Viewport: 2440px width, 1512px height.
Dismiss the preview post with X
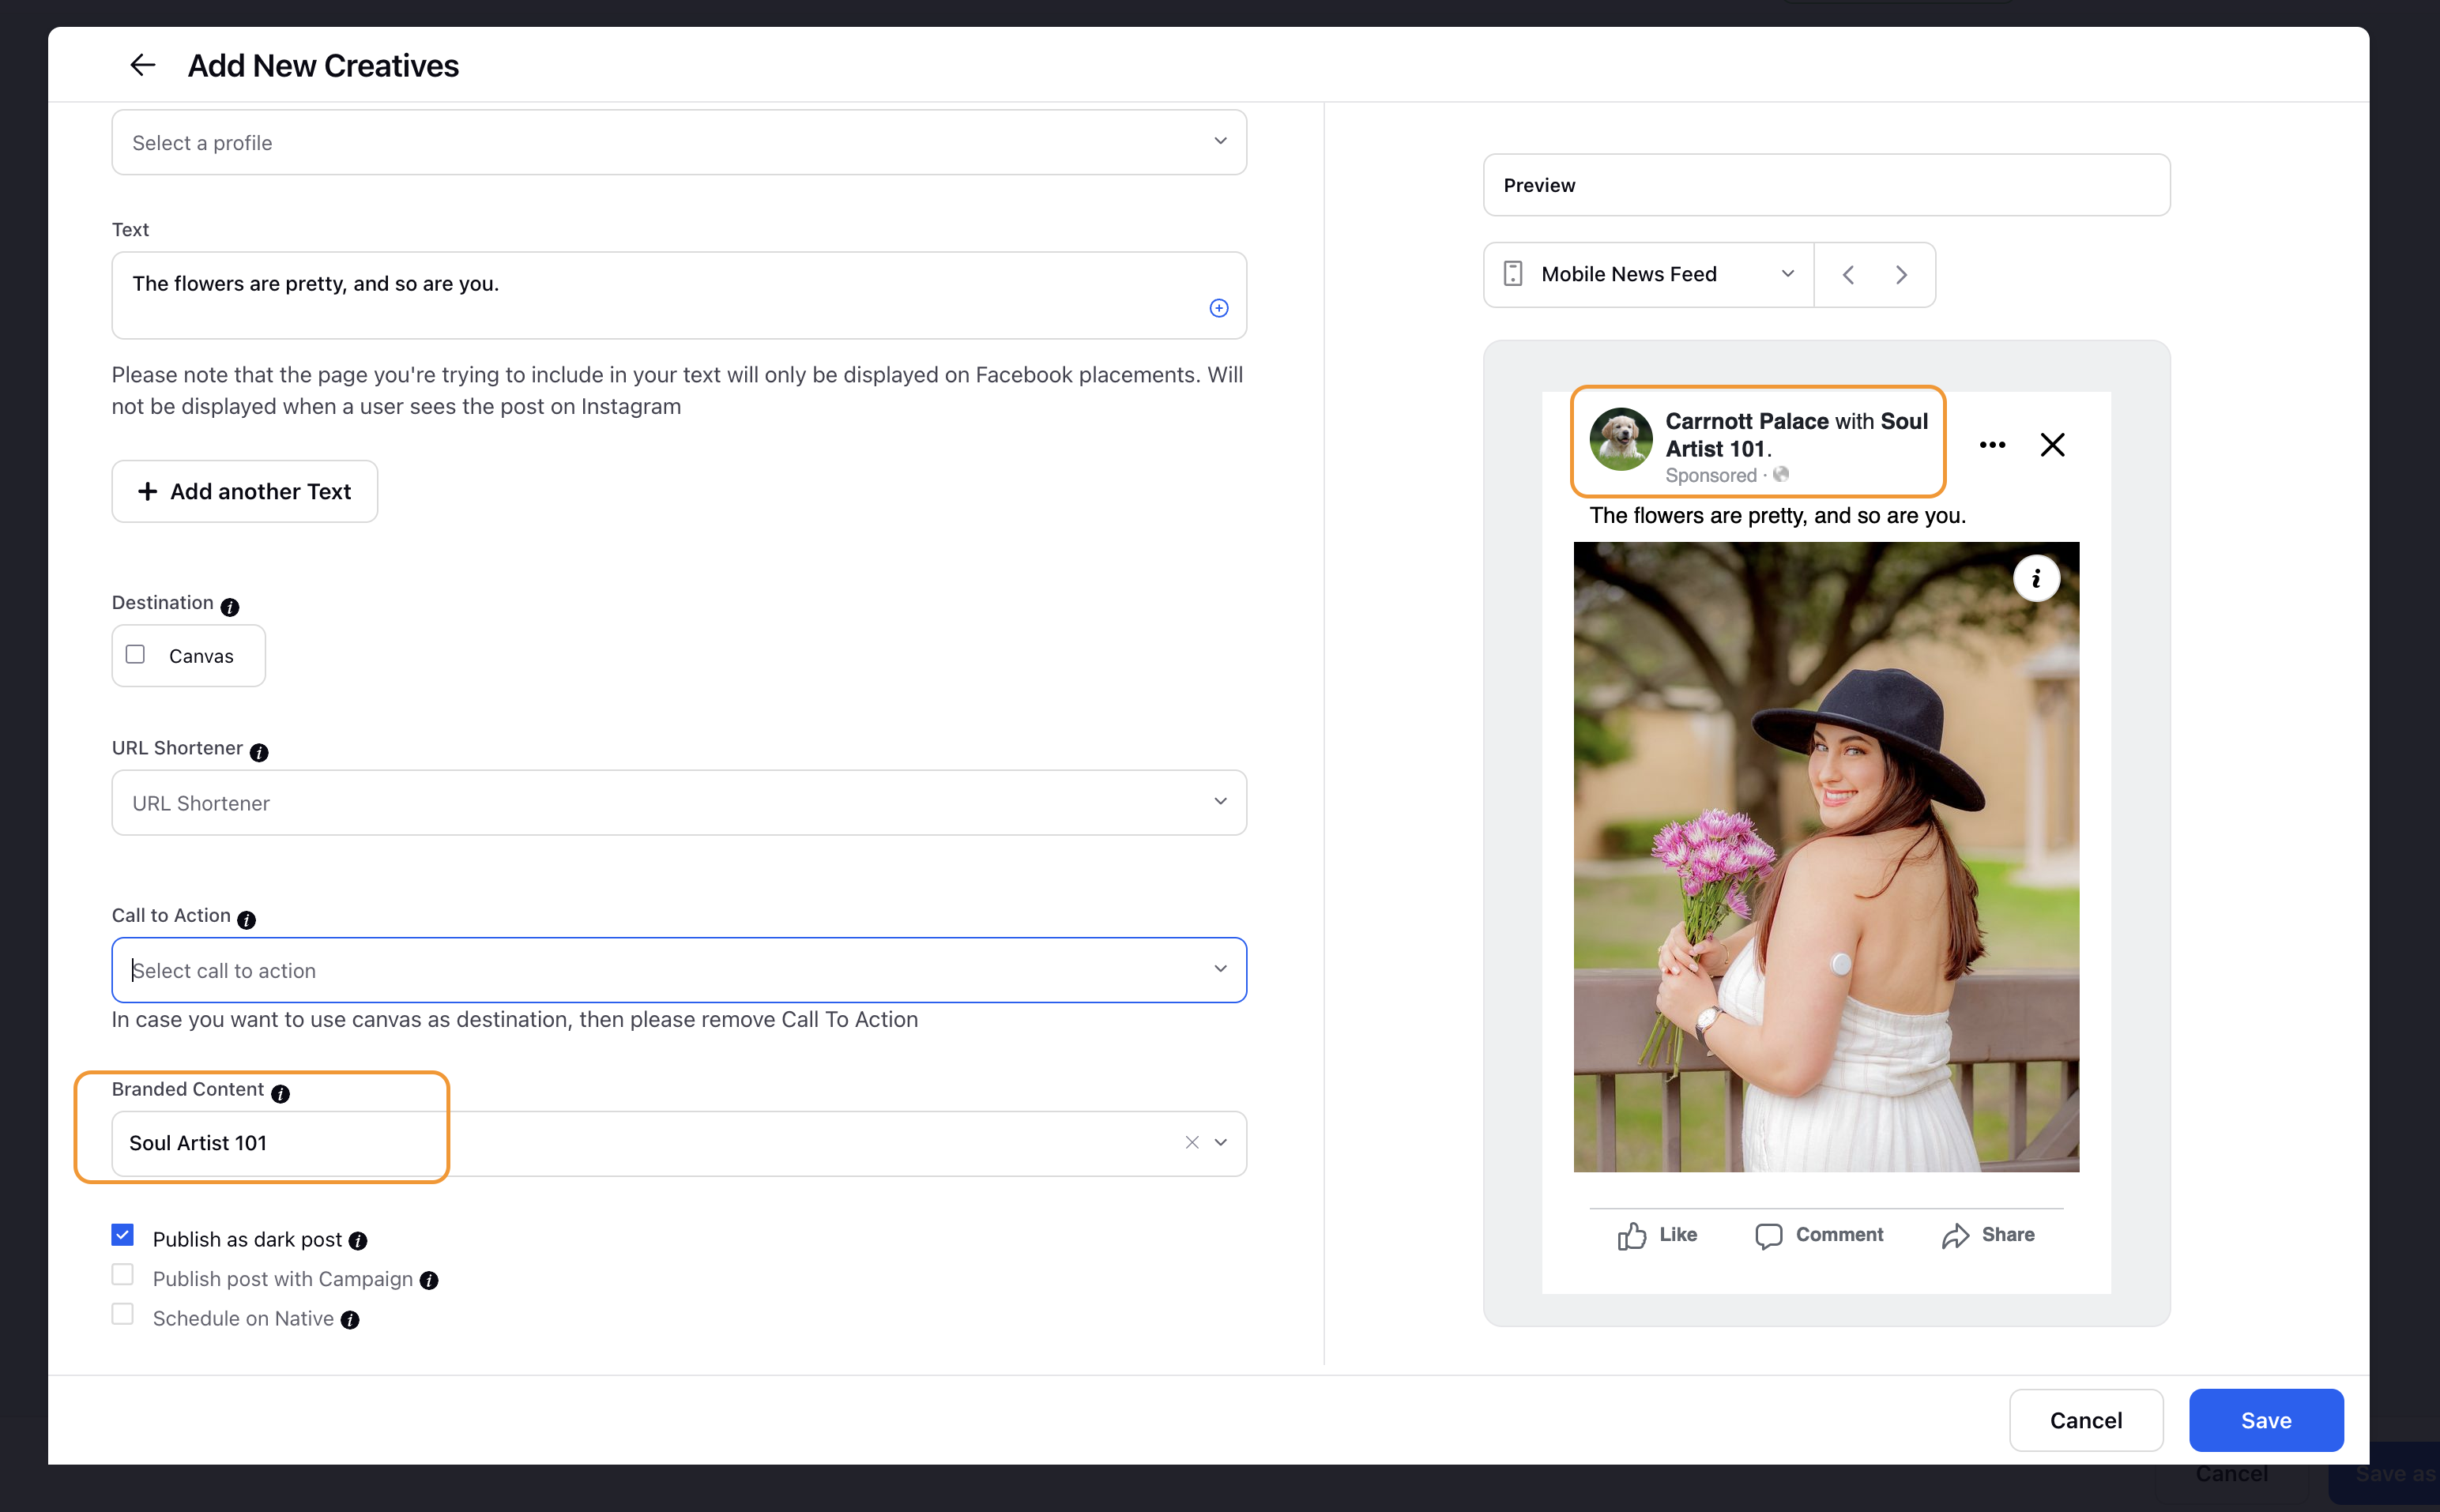pos(2052,445)
